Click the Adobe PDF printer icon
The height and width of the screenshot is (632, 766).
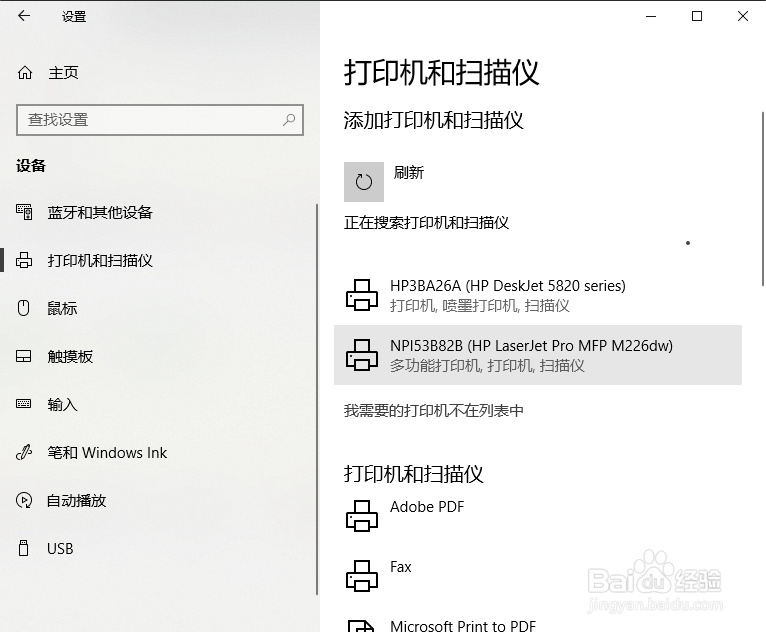click(362, 516)
